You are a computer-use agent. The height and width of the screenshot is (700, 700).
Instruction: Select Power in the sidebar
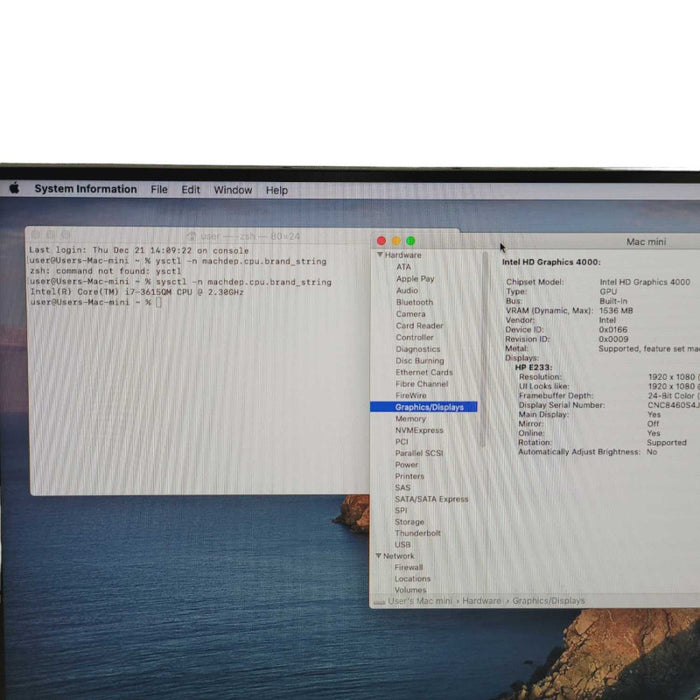[x=406, y=465]
